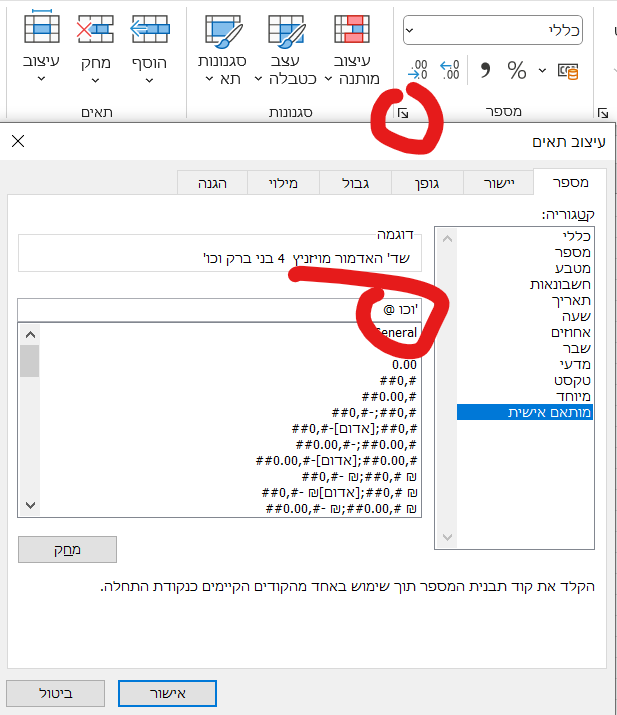Click down arrow of format codes scrollbar
The width and height of the screenshot is (617, 715).
[x=31, y=505]
